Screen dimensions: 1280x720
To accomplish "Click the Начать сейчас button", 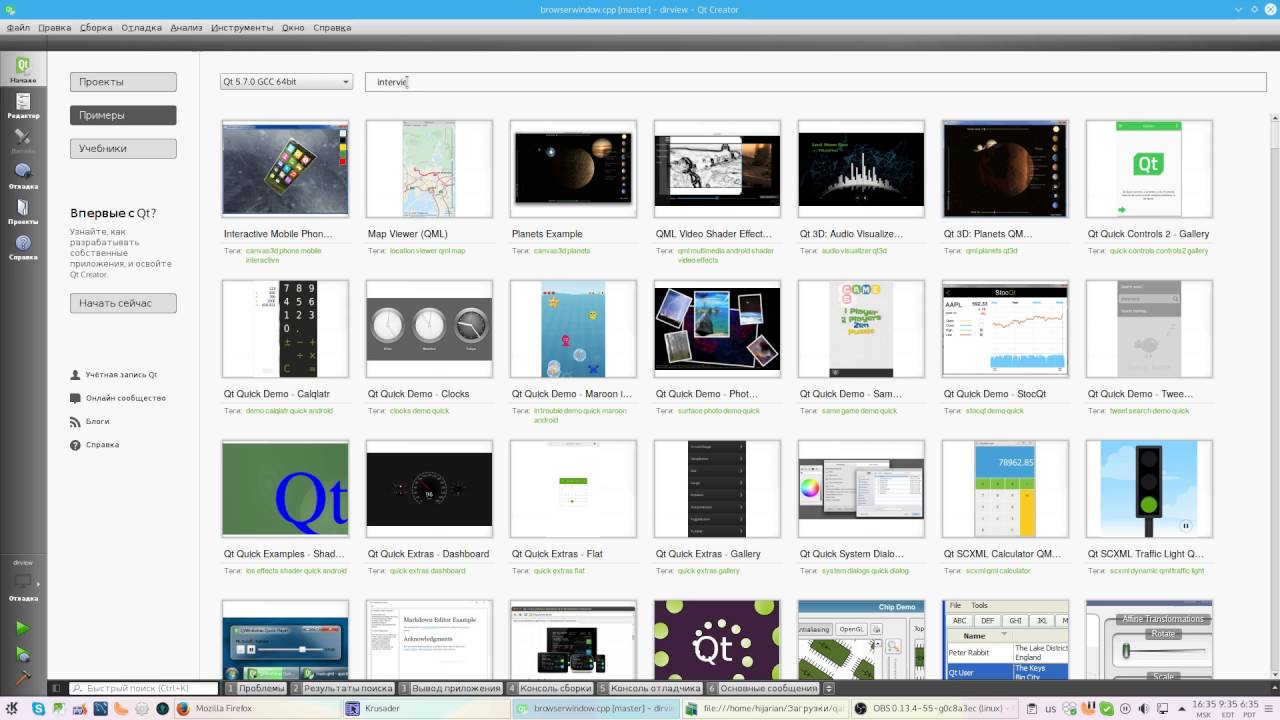I will coord(123,303).
